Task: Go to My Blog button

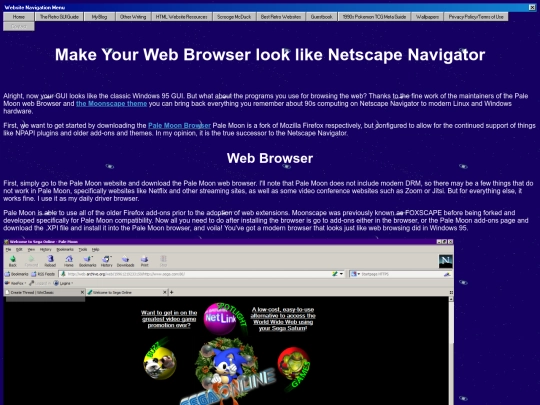Action: pos(99,17)
